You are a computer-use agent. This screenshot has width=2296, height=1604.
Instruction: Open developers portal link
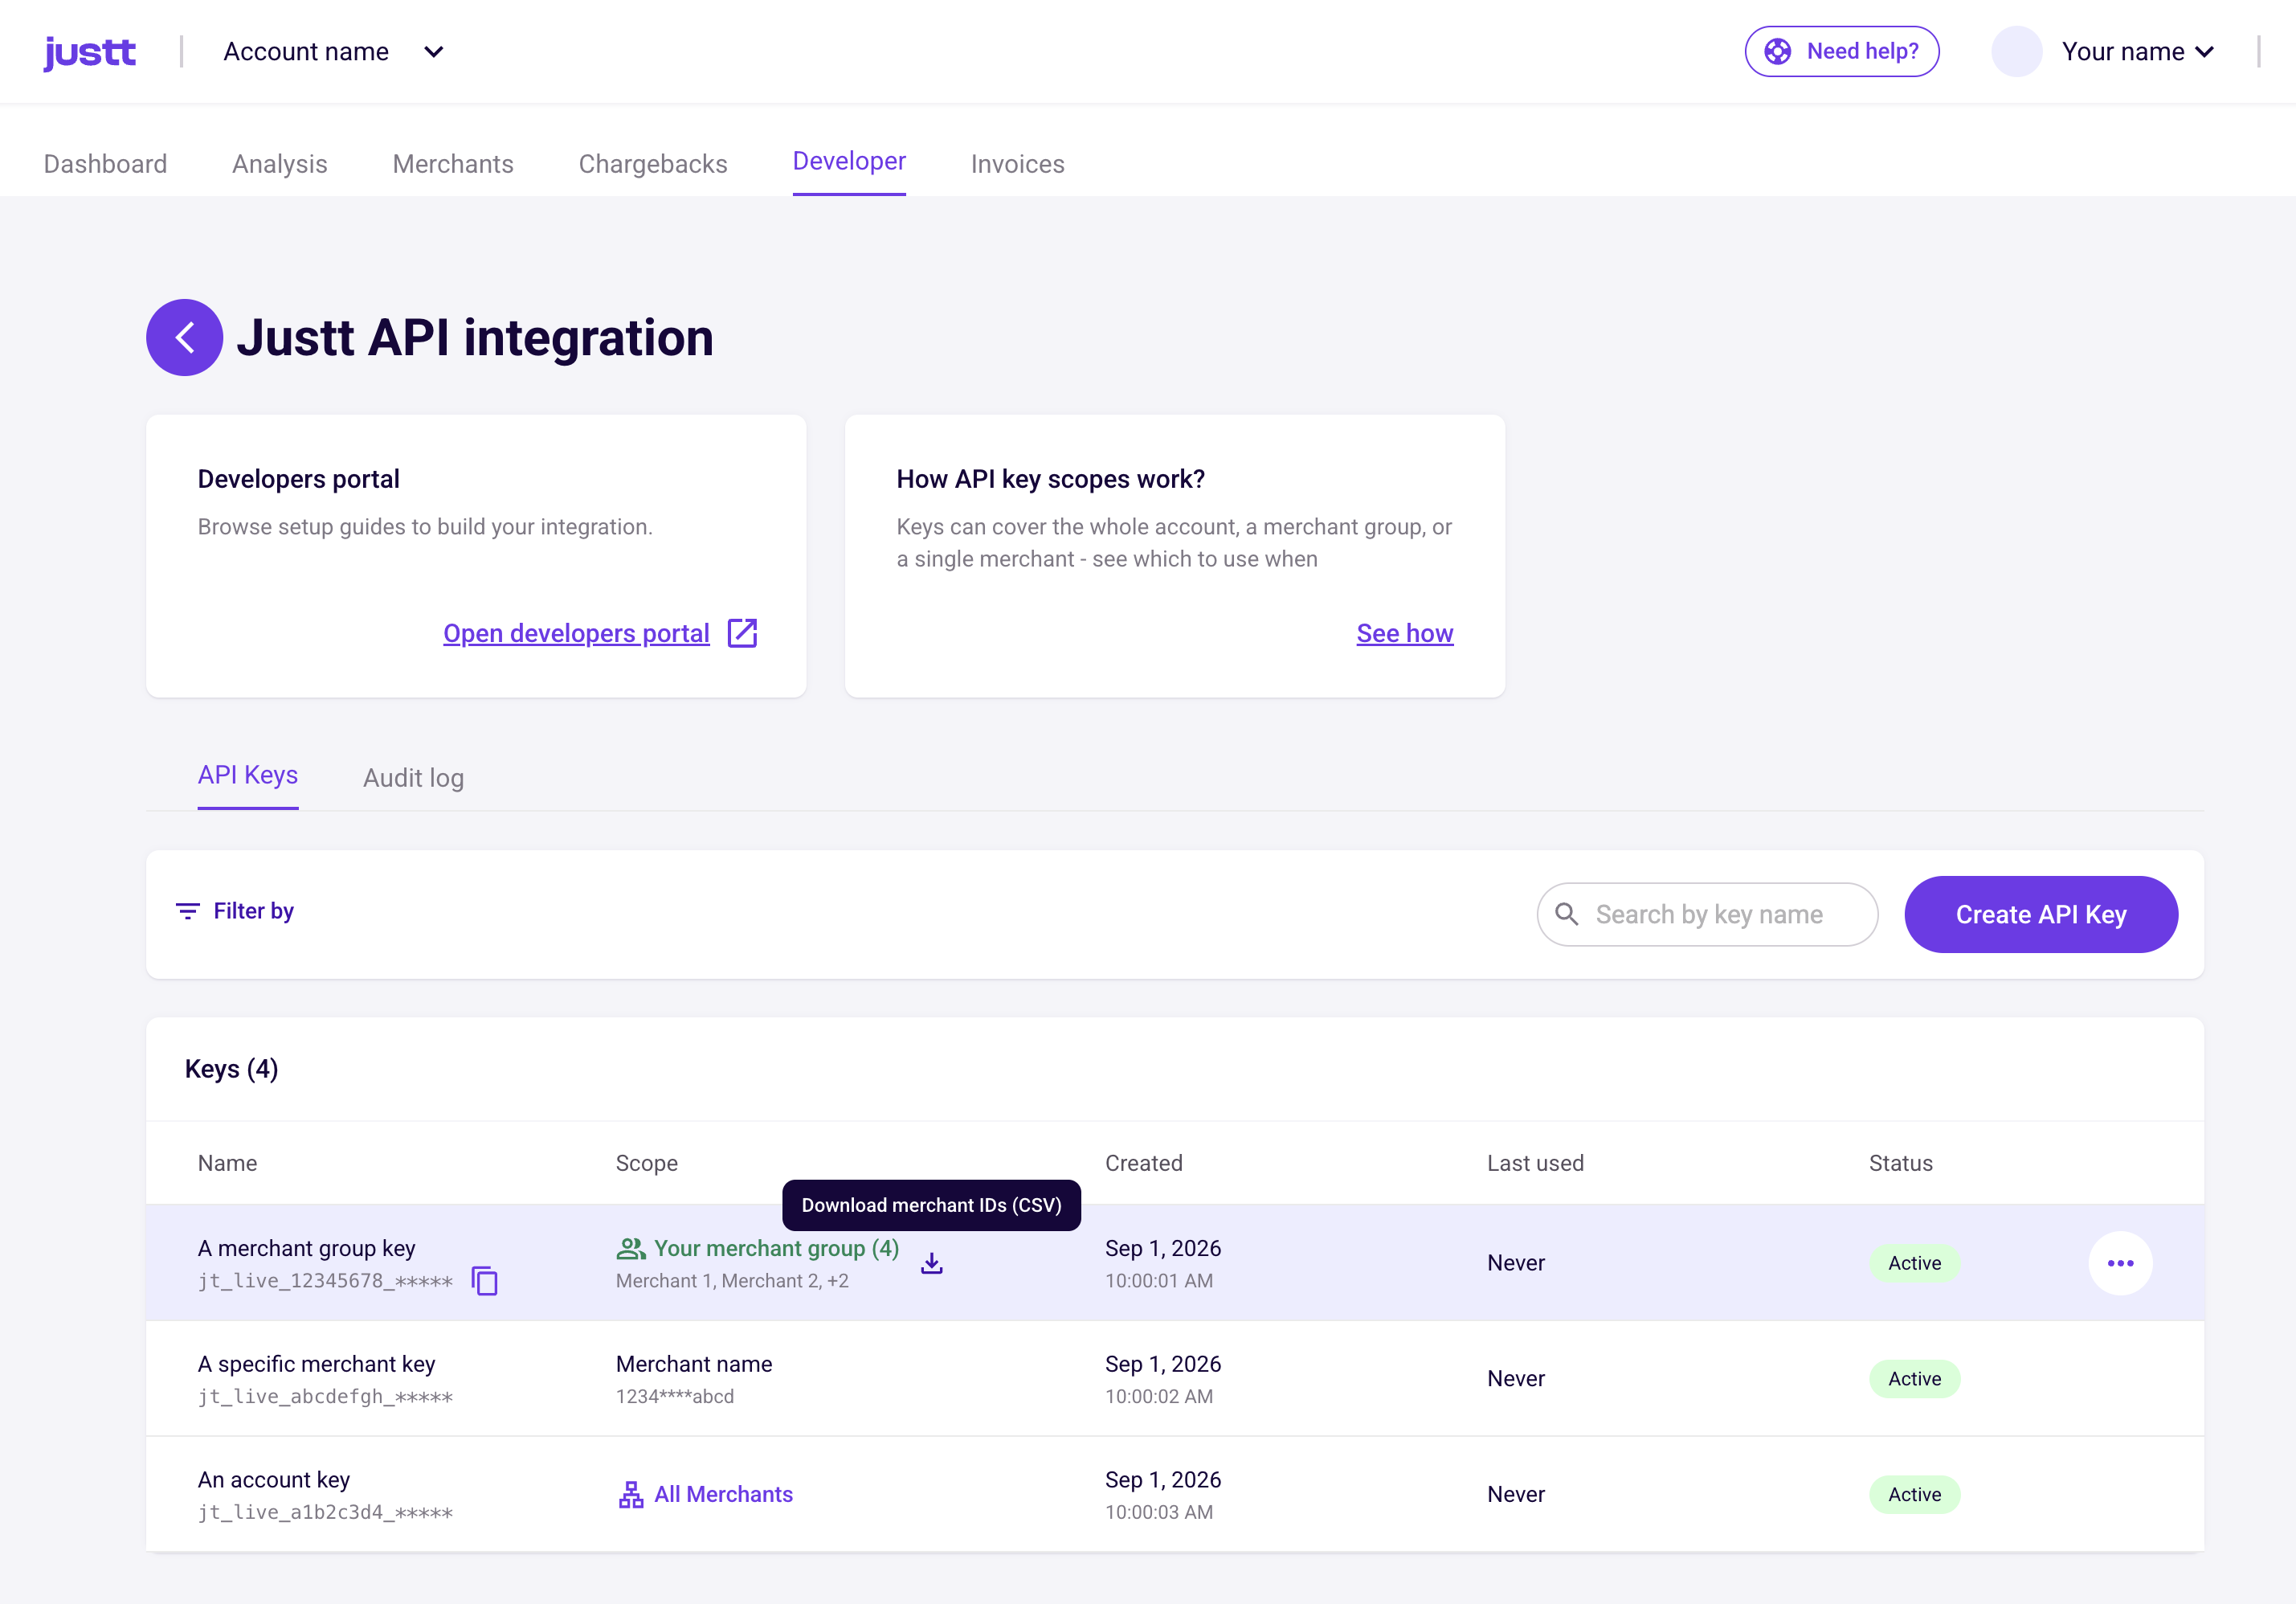coord(576,633)
